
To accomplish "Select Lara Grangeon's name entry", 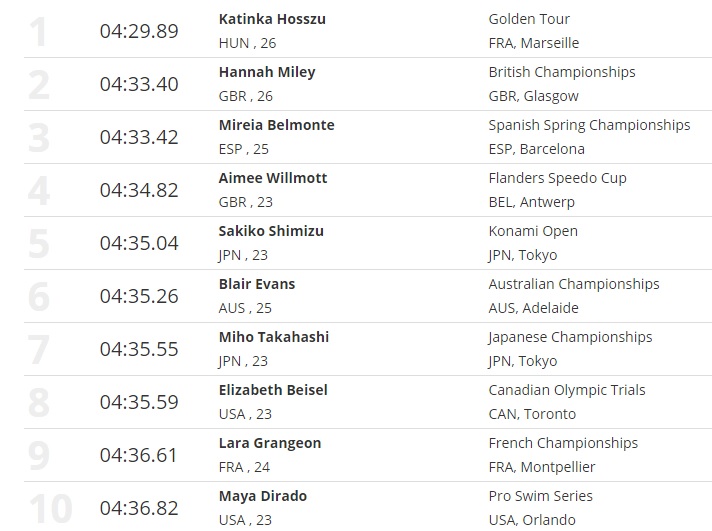I will coord(269,443).
